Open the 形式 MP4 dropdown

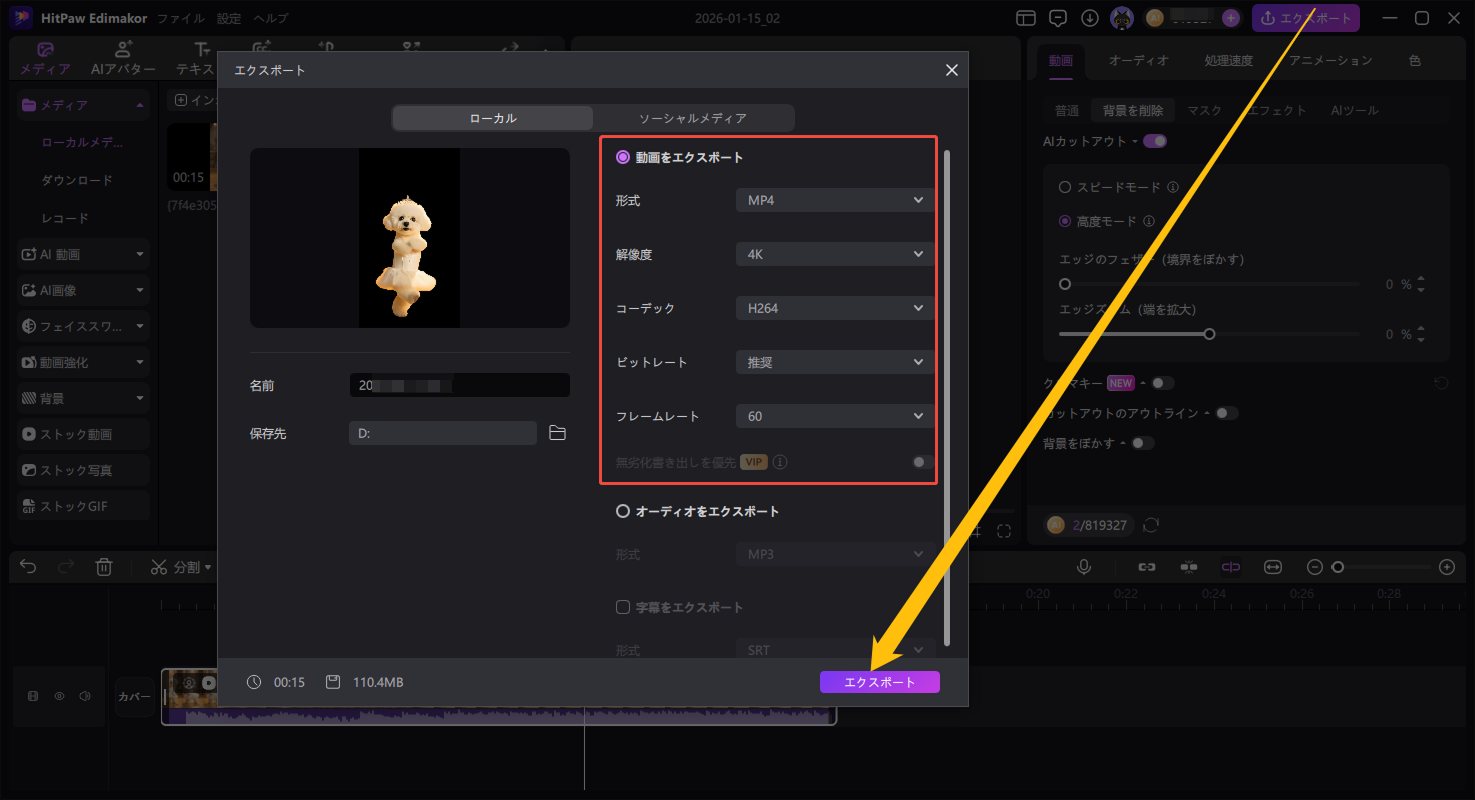(x=834, y=200)
